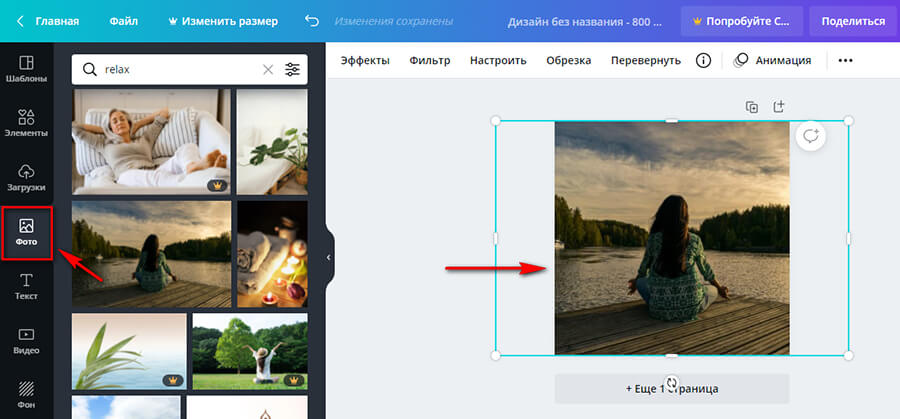Open the Фильтр filter options
Image resolution: width=900 pixels, height=419 pixels.
click(430, 60)
